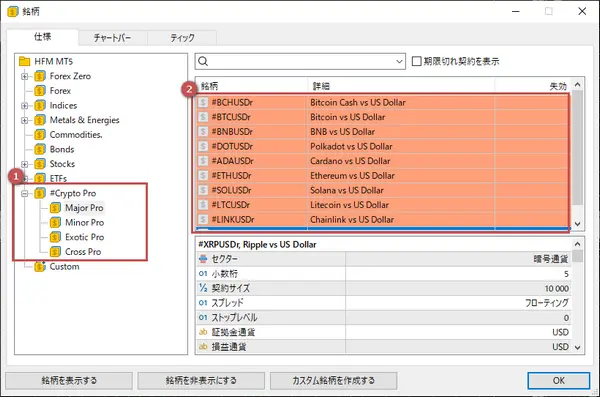Click the Metals & Energies group icon
The image size is (600, 397).
point(40,120)
